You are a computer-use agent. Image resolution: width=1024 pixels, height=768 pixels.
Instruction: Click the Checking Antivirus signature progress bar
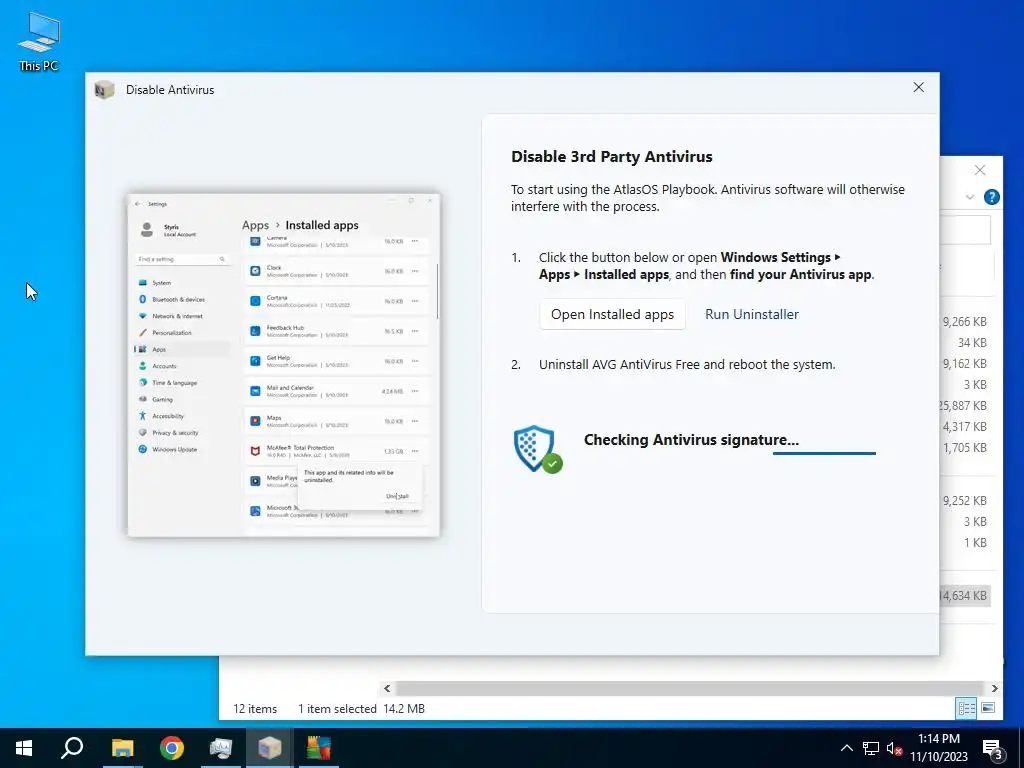coord(824,453)
